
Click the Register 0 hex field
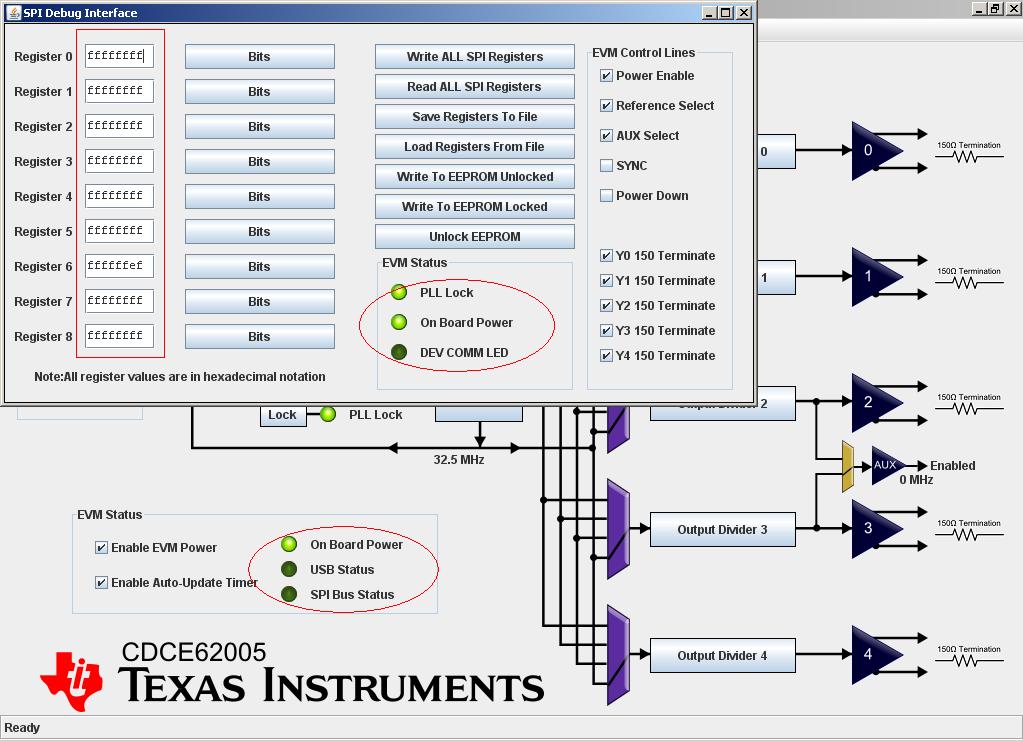tap(119, 56)
